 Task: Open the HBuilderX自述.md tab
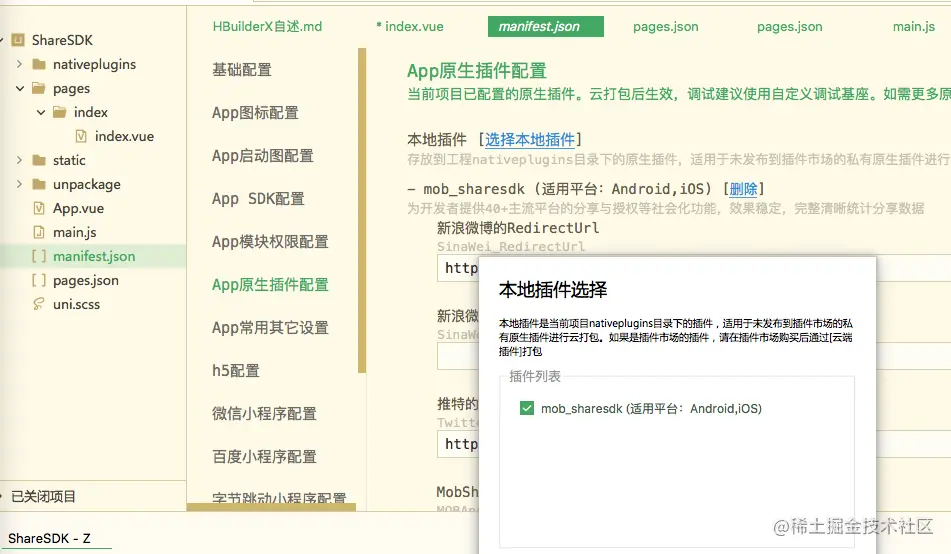click(267, 27)
